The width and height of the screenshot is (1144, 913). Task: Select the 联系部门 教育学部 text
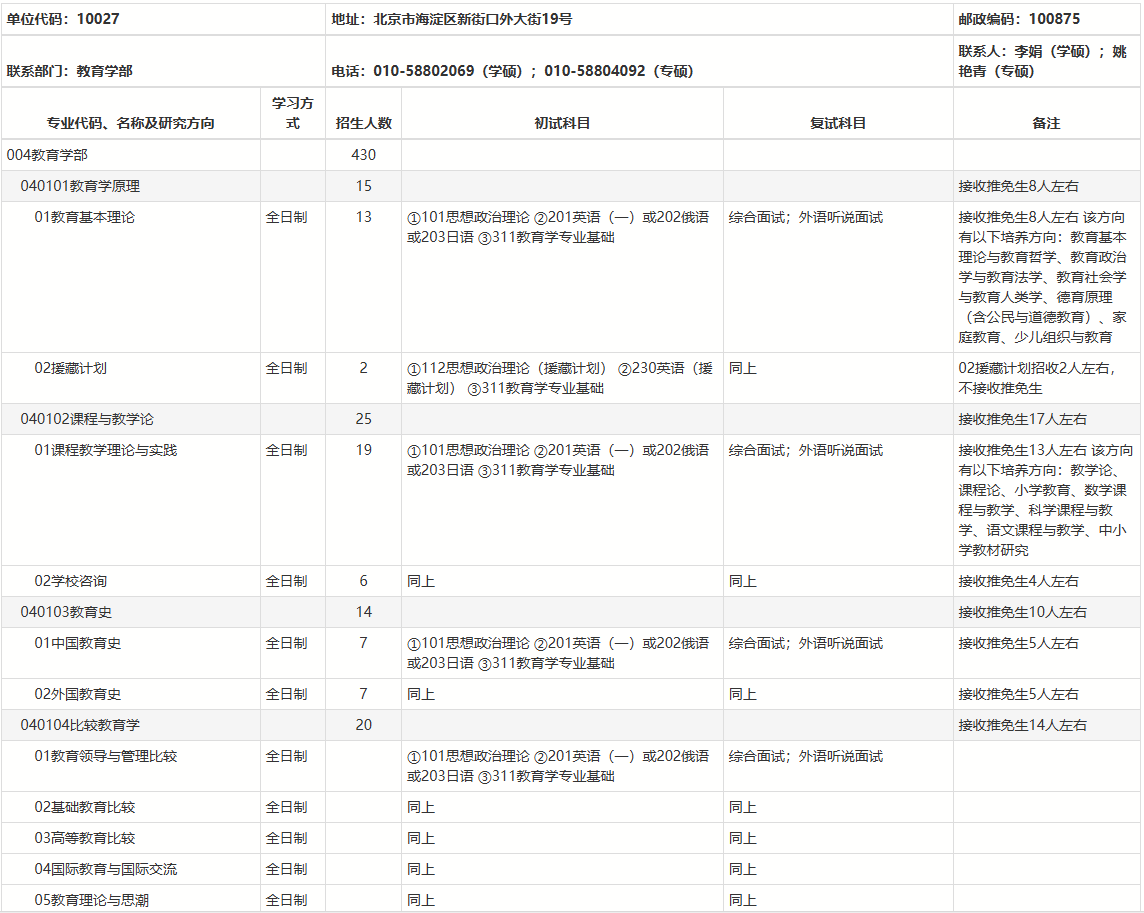[70, 71]
